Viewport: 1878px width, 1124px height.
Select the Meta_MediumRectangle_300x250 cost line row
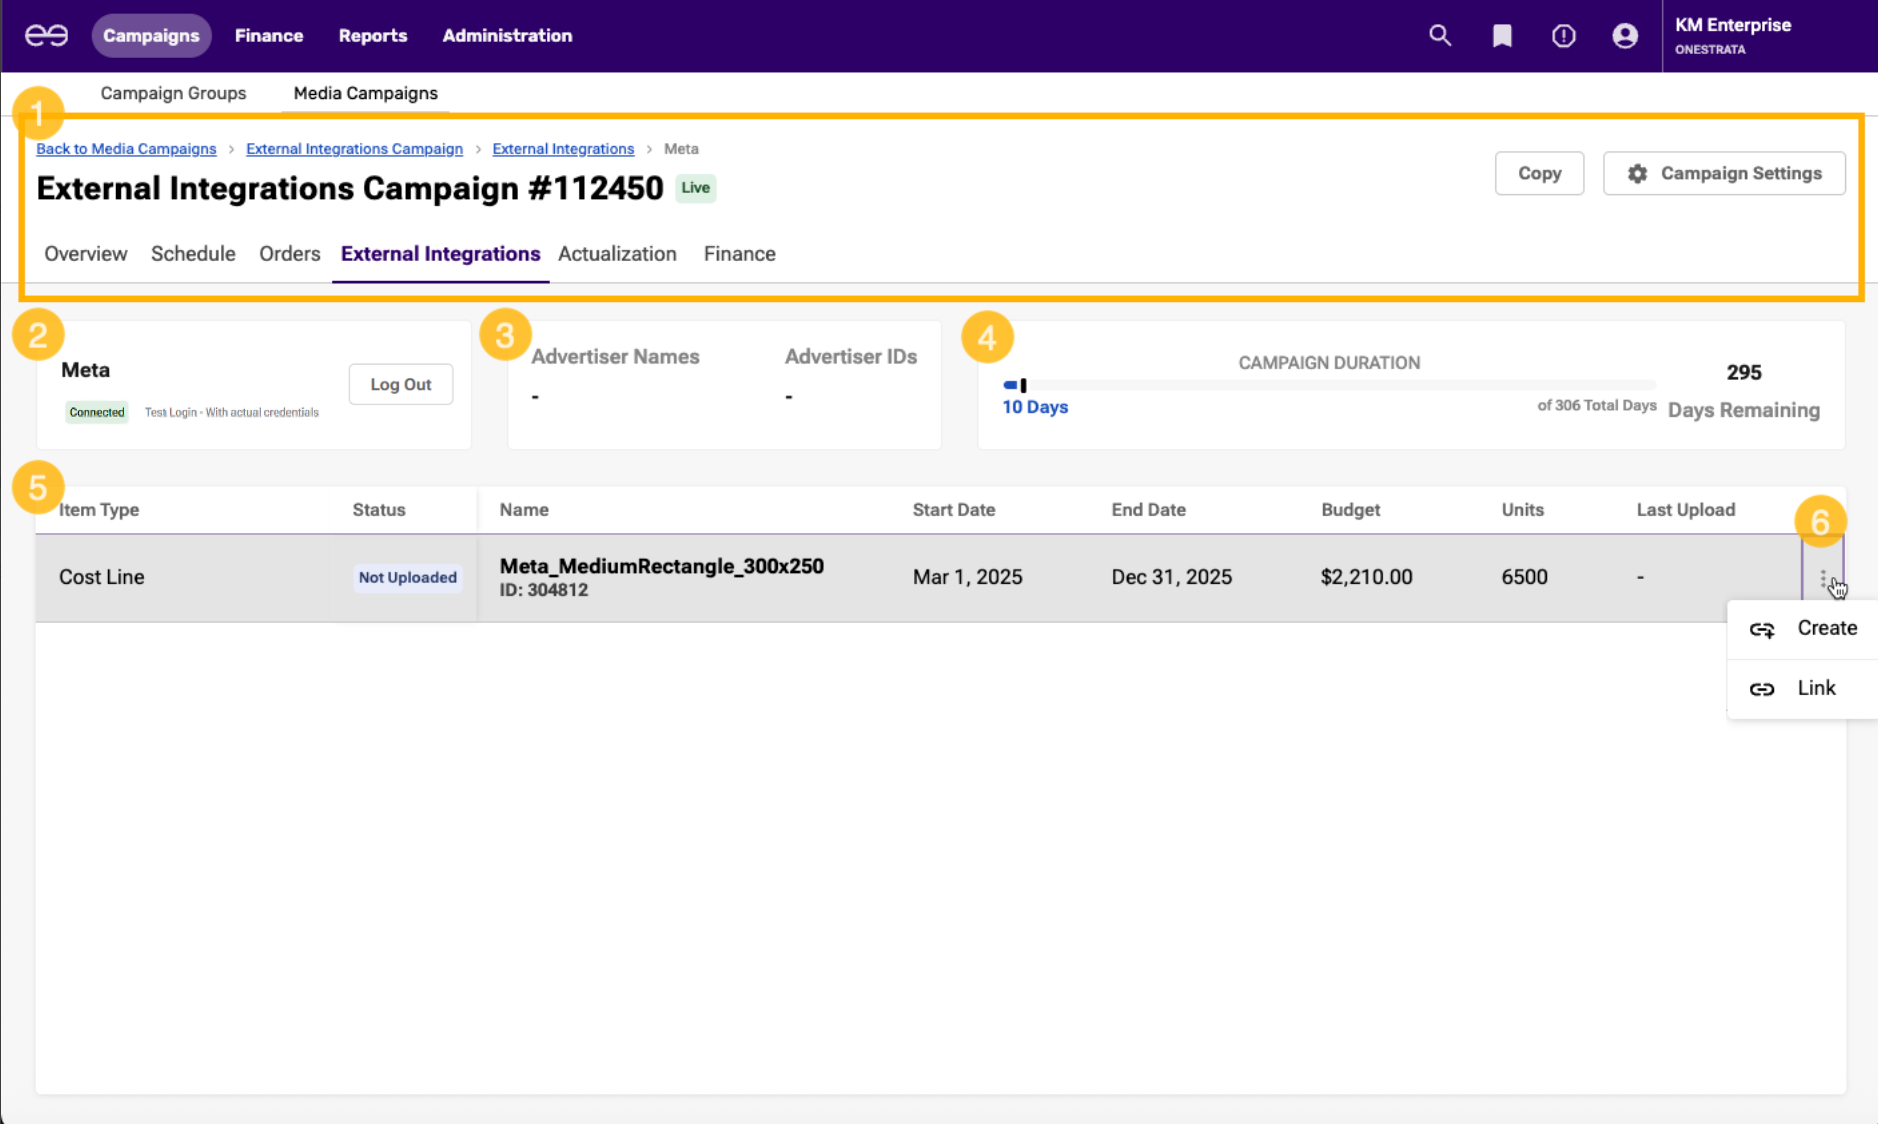(661, 577)
